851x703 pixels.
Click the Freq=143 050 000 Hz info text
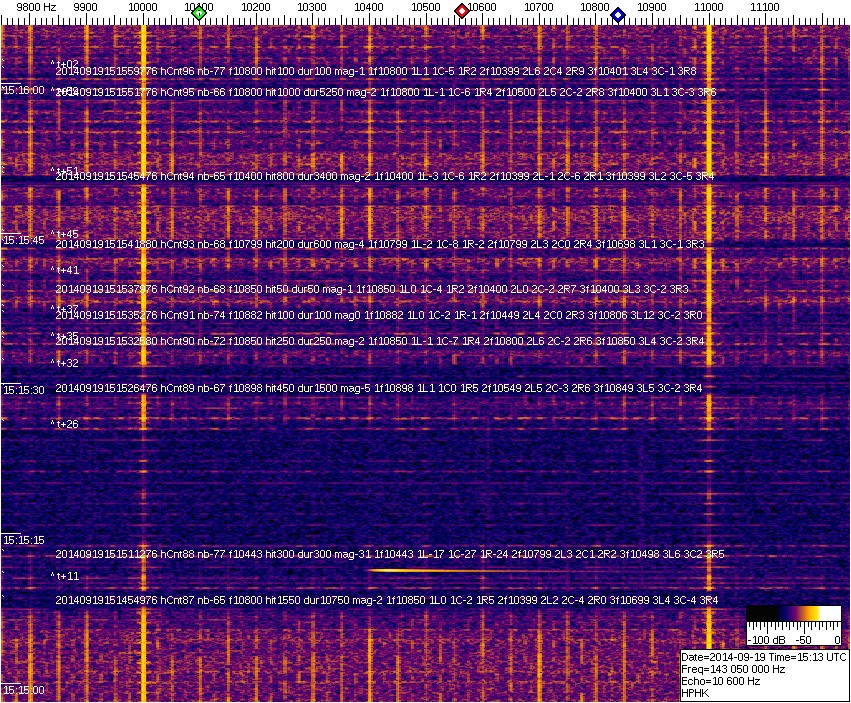[732, 669]
